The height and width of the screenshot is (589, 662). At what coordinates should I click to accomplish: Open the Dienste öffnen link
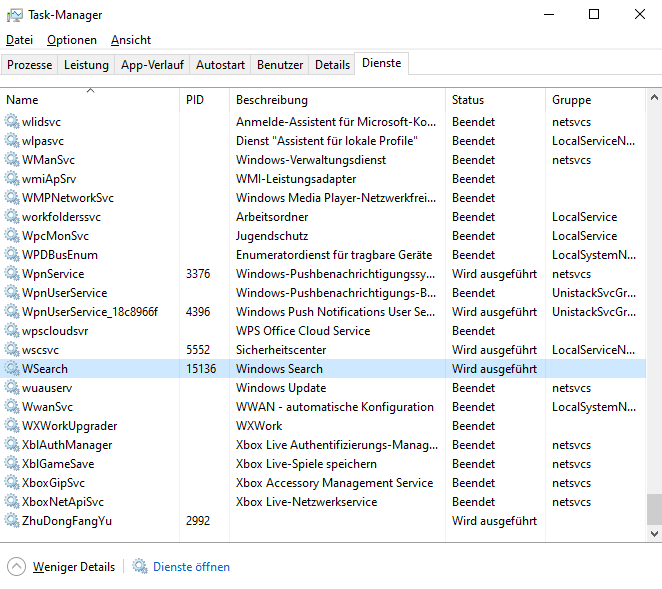[x=191, y=567]
